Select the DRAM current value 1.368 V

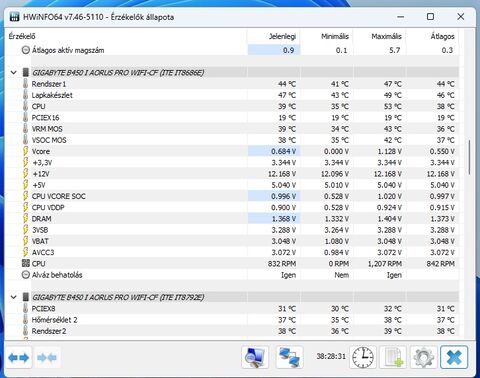point(283,219)
